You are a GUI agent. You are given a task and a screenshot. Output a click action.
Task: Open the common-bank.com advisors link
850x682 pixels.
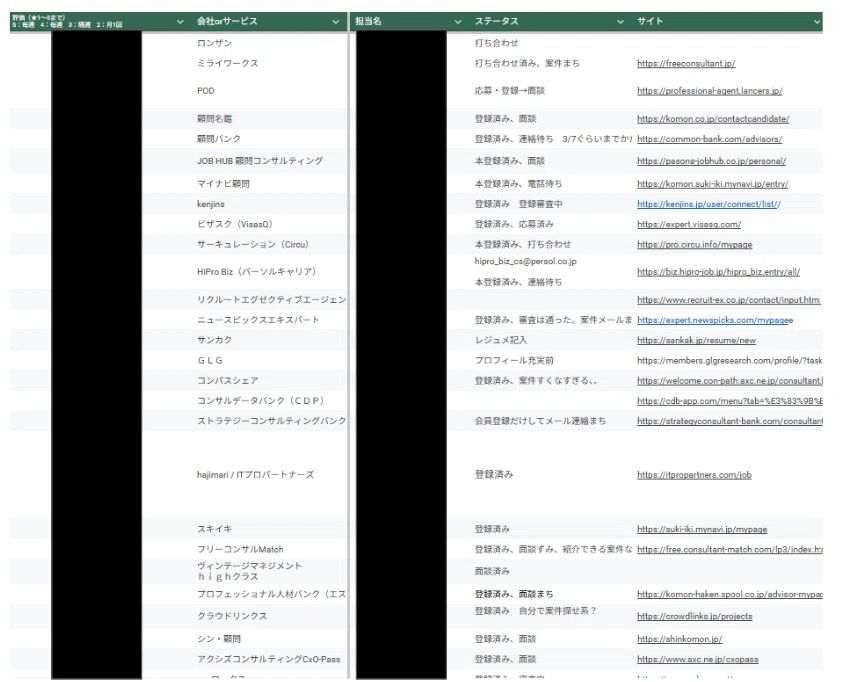tap(709, 139)
